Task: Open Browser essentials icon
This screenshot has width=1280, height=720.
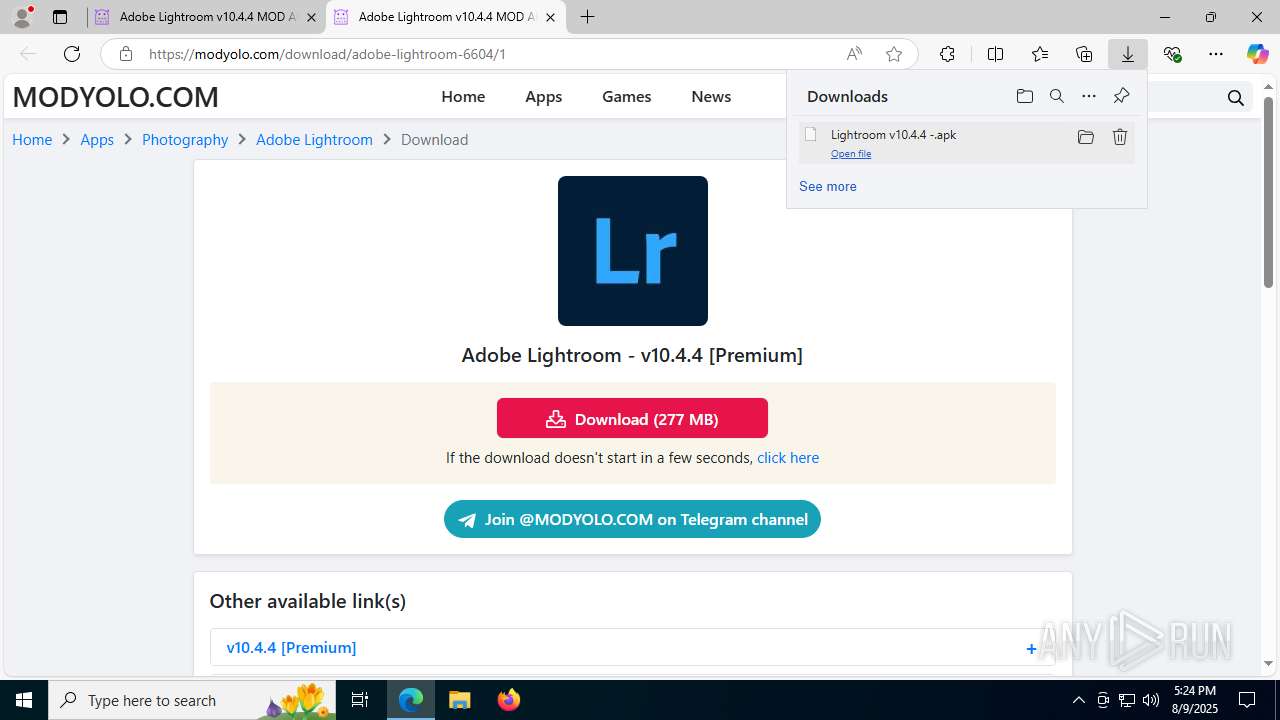Action: tap(1172, 54)
